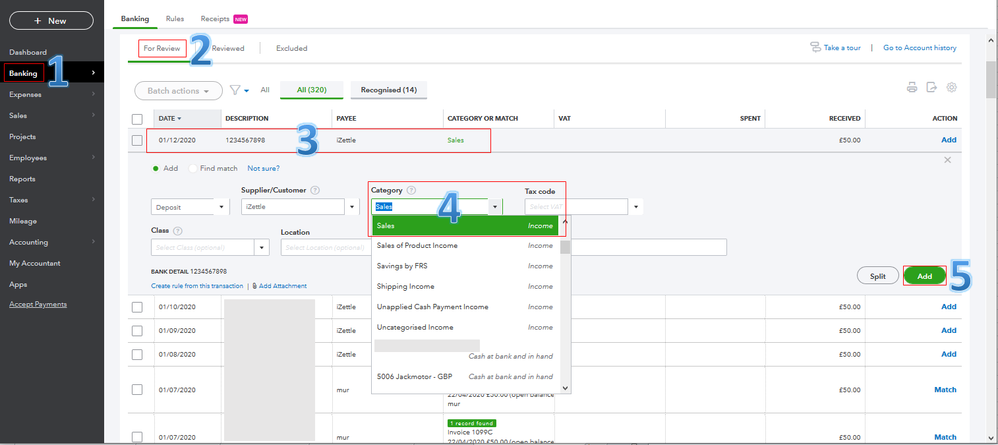Switch to the Rules tab

(175, 19)
